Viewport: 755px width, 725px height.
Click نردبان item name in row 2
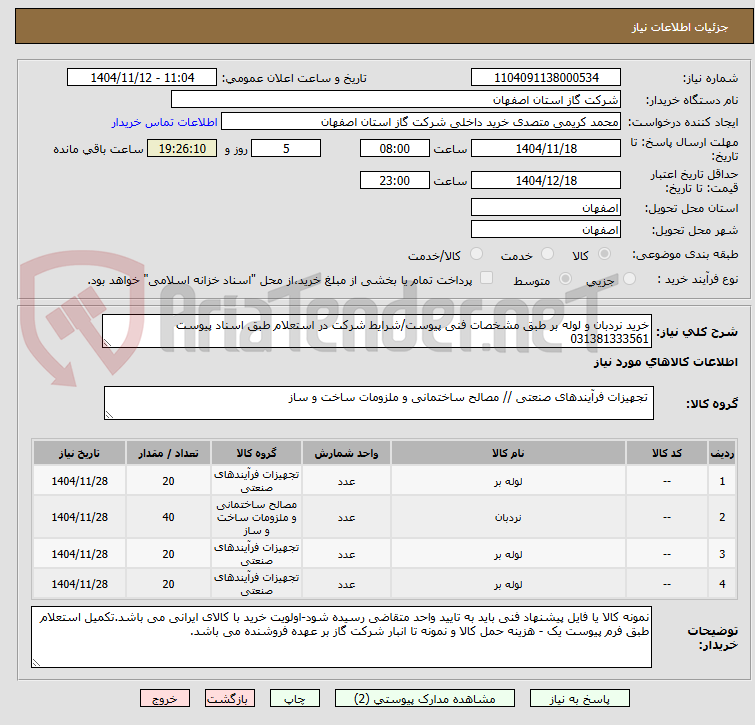508,518
